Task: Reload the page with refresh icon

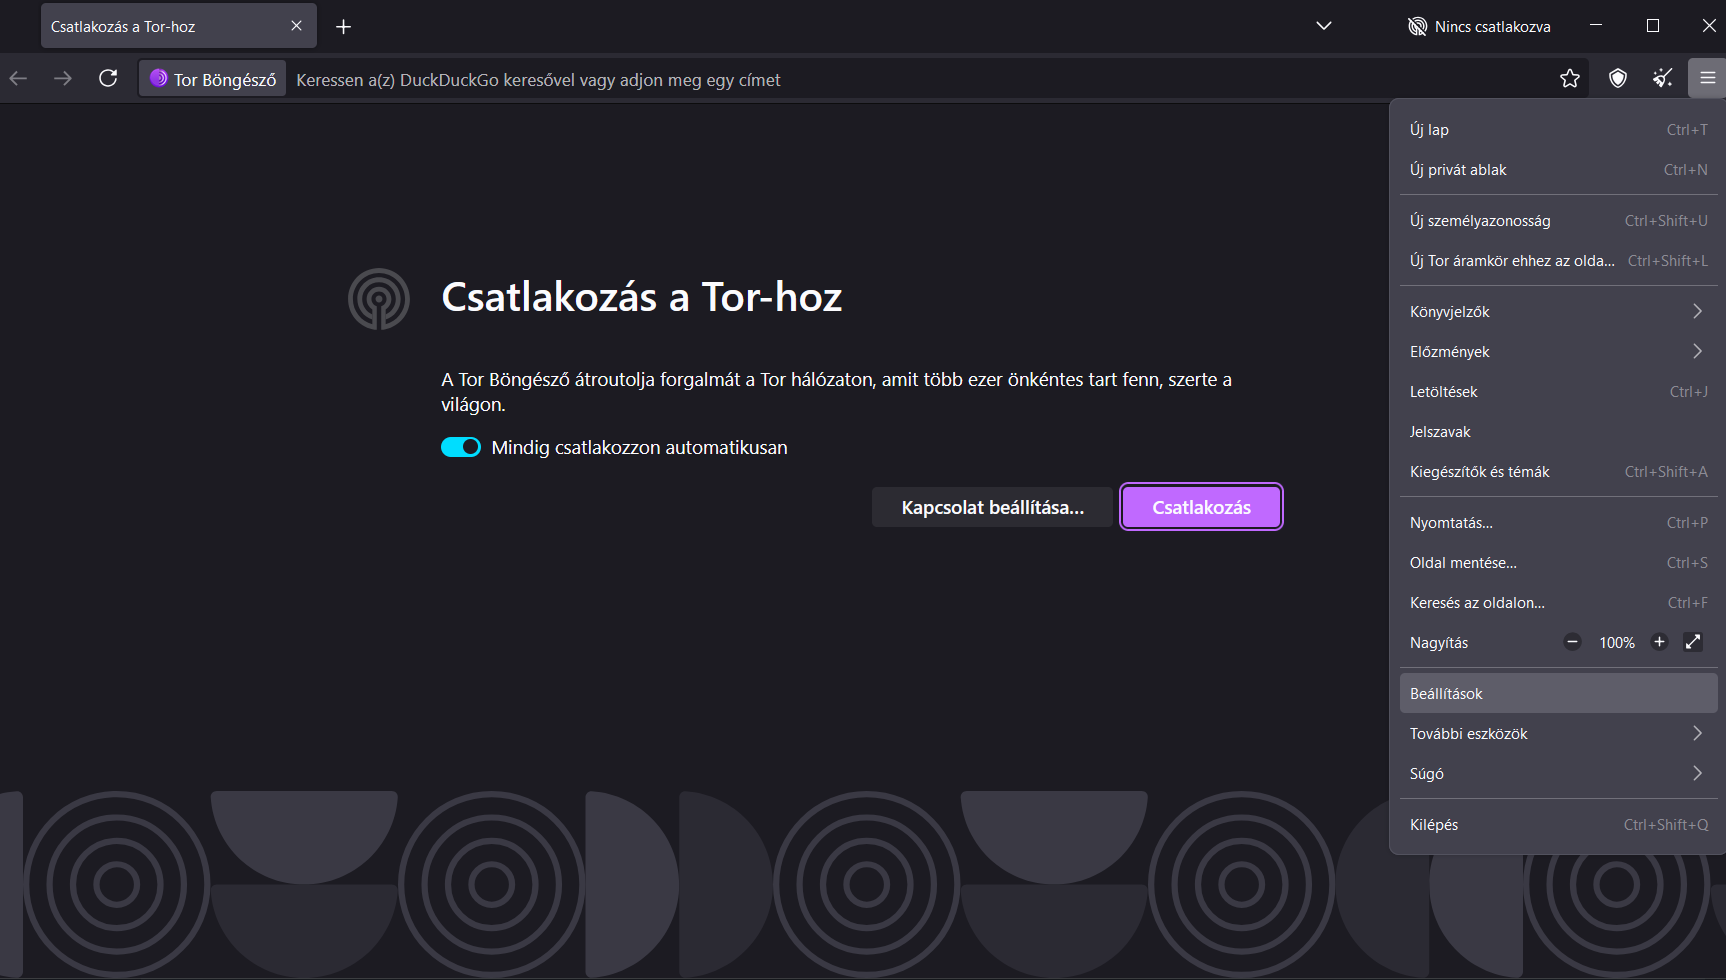Action: pos(108,79)
